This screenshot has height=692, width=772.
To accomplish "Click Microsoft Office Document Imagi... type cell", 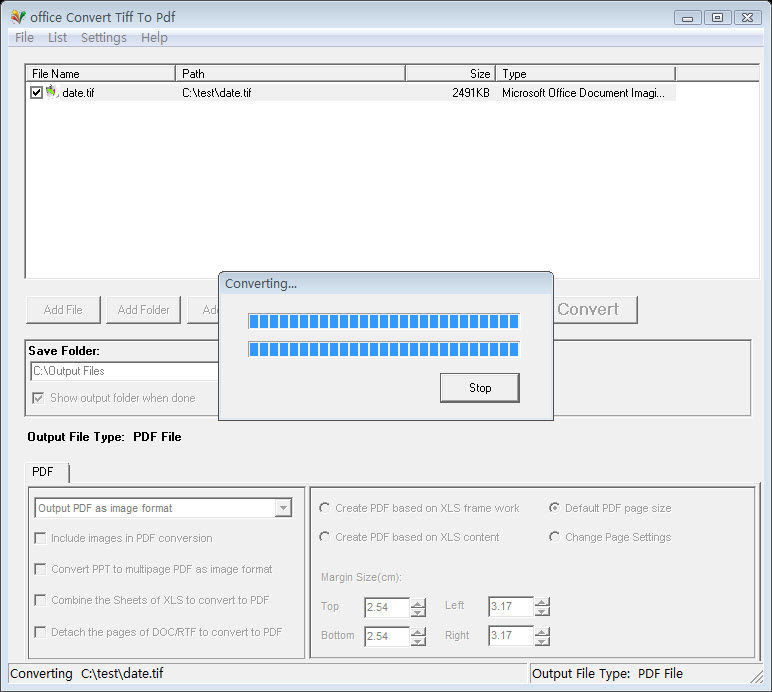I will [583, 93].
